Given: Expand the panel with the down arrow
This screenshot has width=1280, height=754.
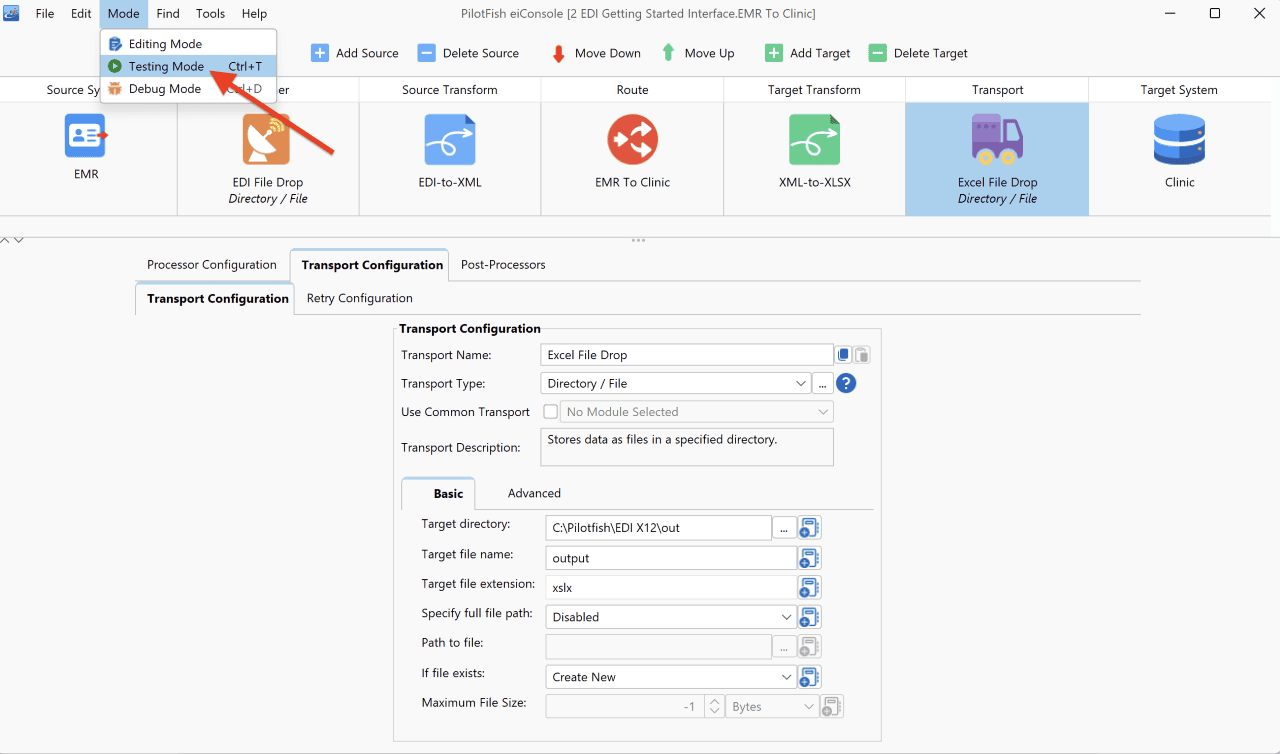Looking at the screenshot, I should click(18, 240).
